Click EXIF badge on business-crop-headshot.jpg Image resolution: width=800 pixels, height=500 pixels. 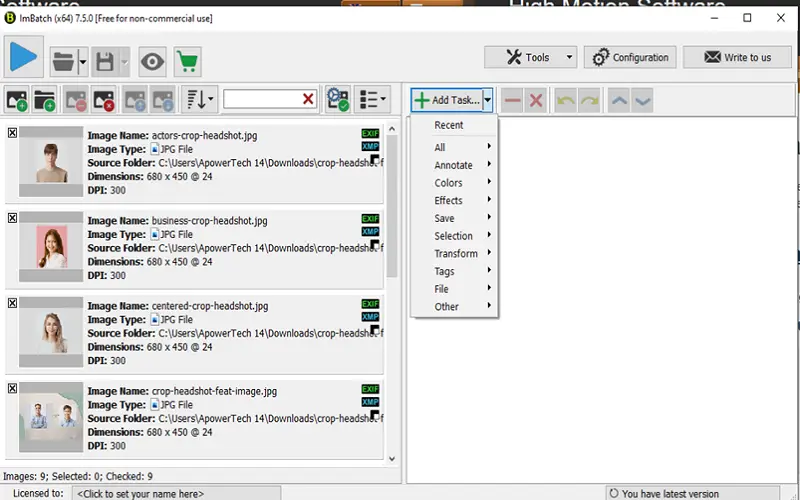[x=370, y=218]
